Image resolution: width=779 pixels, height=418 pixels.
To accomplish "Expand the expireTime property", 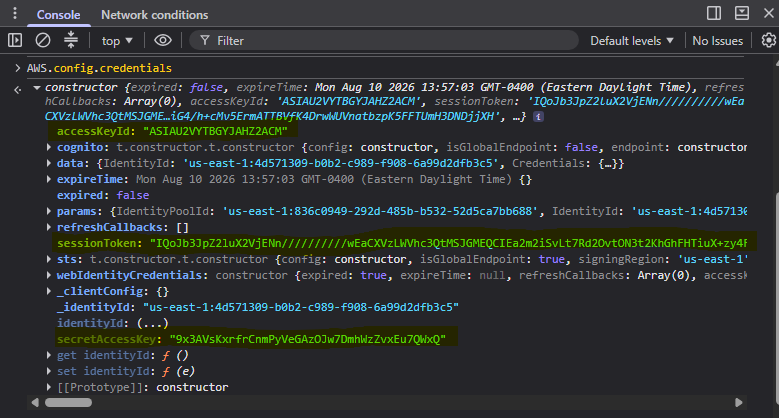I will coord(49,179).
